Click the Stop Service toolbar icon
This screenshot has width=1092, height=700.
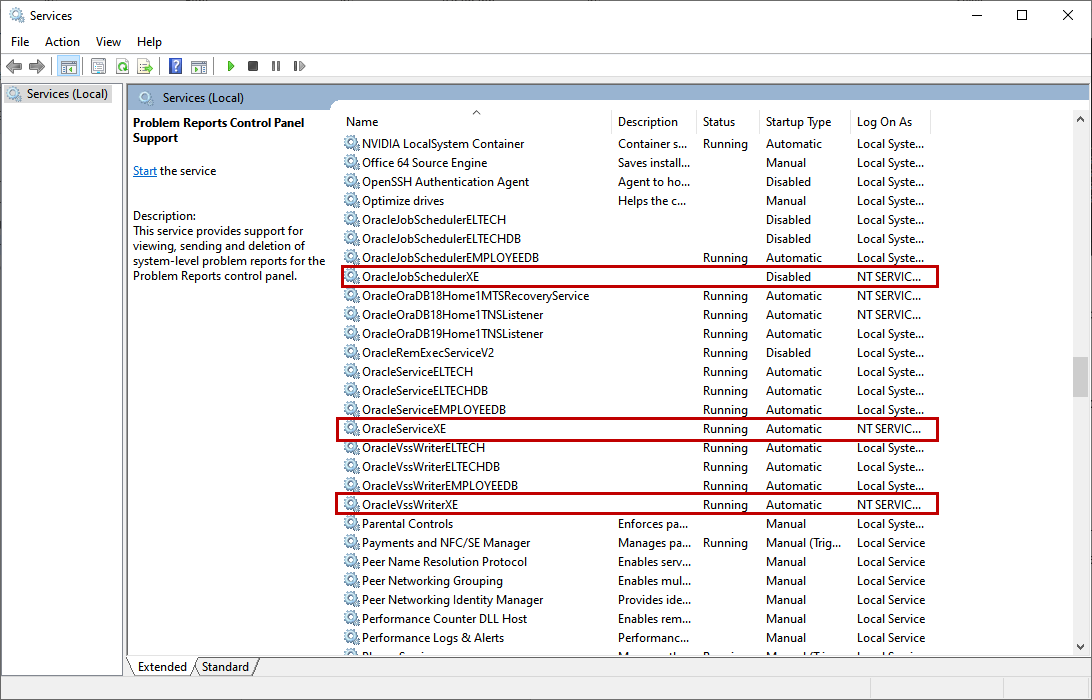tap(253, 66)
